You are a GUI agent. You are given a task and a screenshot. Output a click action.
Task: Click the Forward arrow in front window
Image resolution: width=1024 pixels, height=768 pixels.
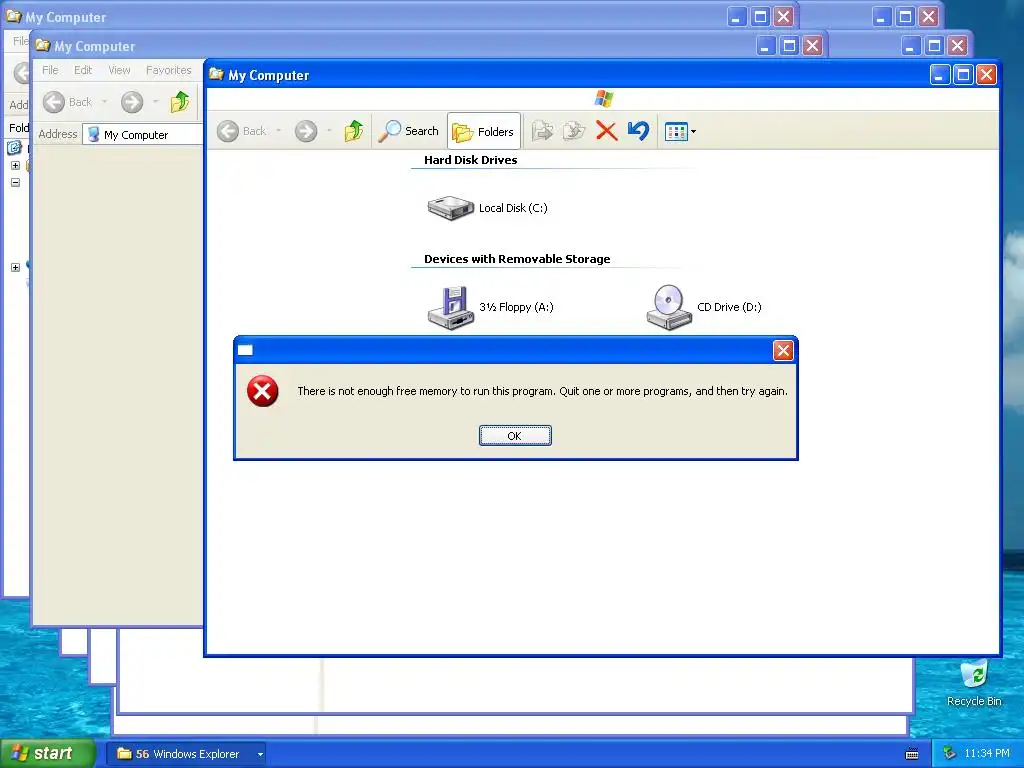[x=306, y=131]
